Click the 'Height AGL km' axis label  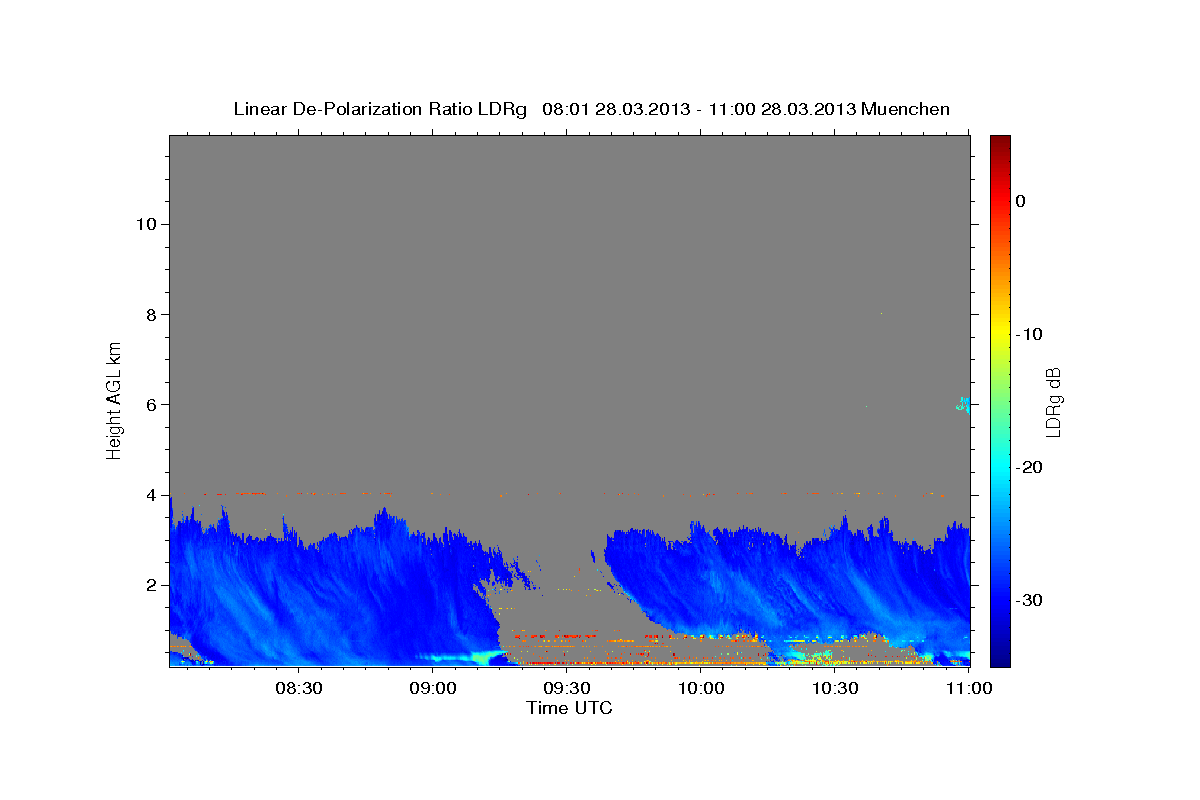114,399
